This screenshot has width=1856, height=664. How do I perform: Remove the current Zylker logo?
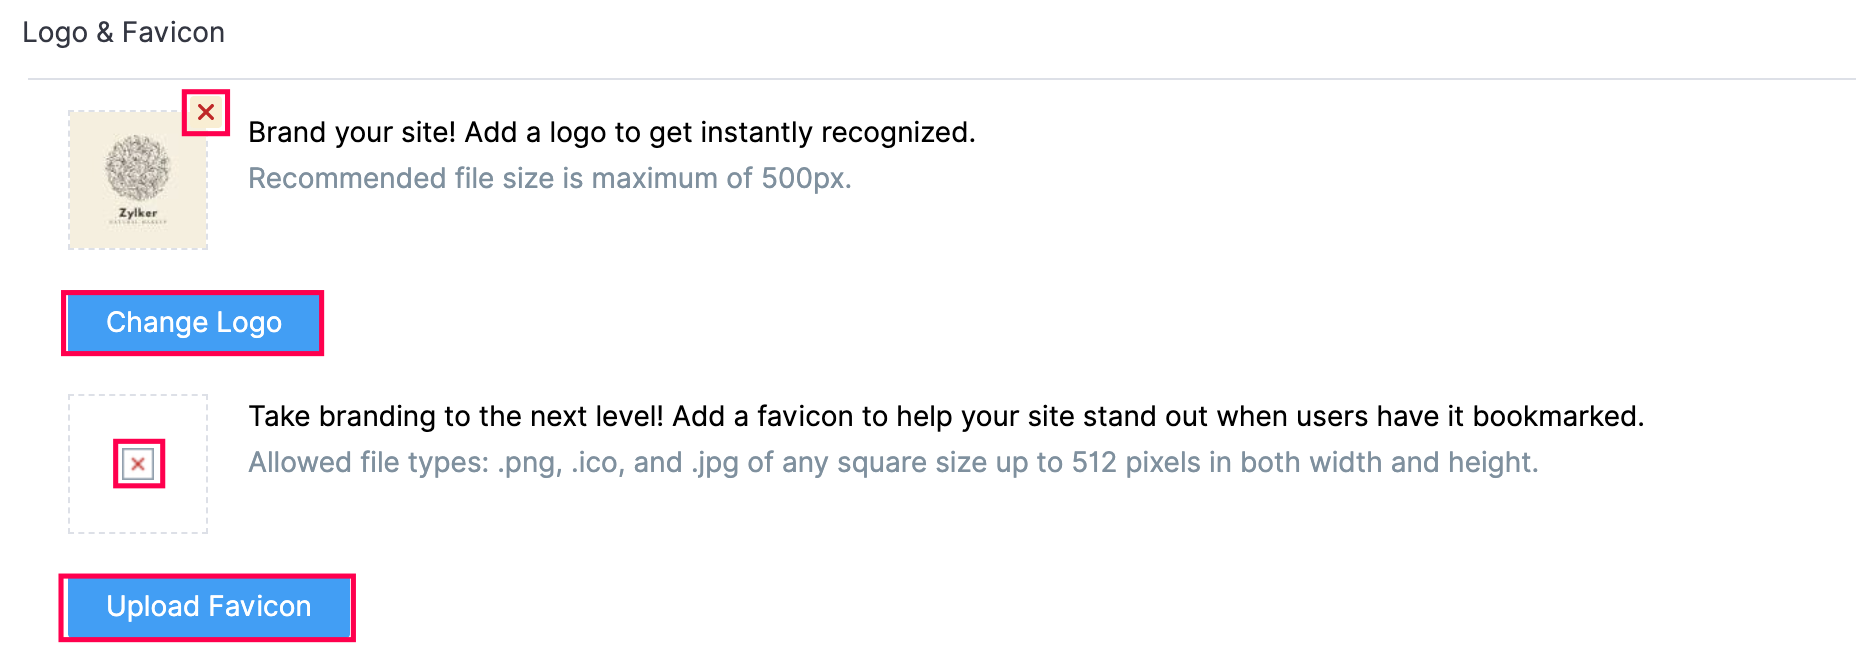coord(206,112)
